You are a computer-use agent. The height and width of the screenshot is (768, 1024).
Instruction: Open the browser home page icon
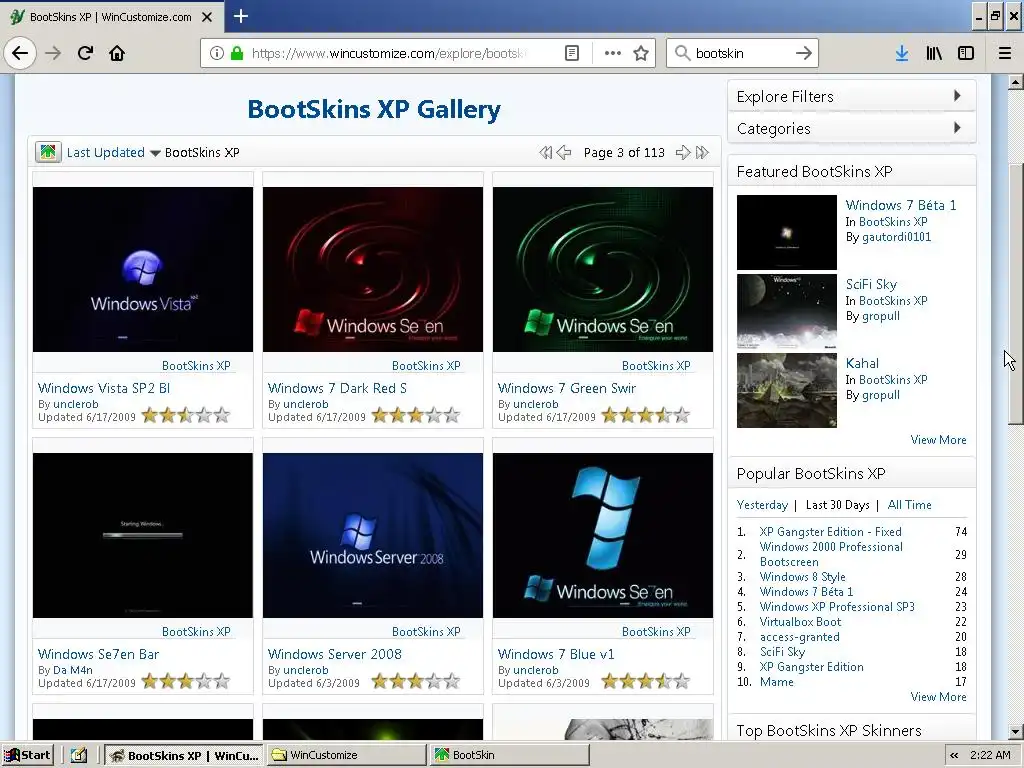point(117,53)
